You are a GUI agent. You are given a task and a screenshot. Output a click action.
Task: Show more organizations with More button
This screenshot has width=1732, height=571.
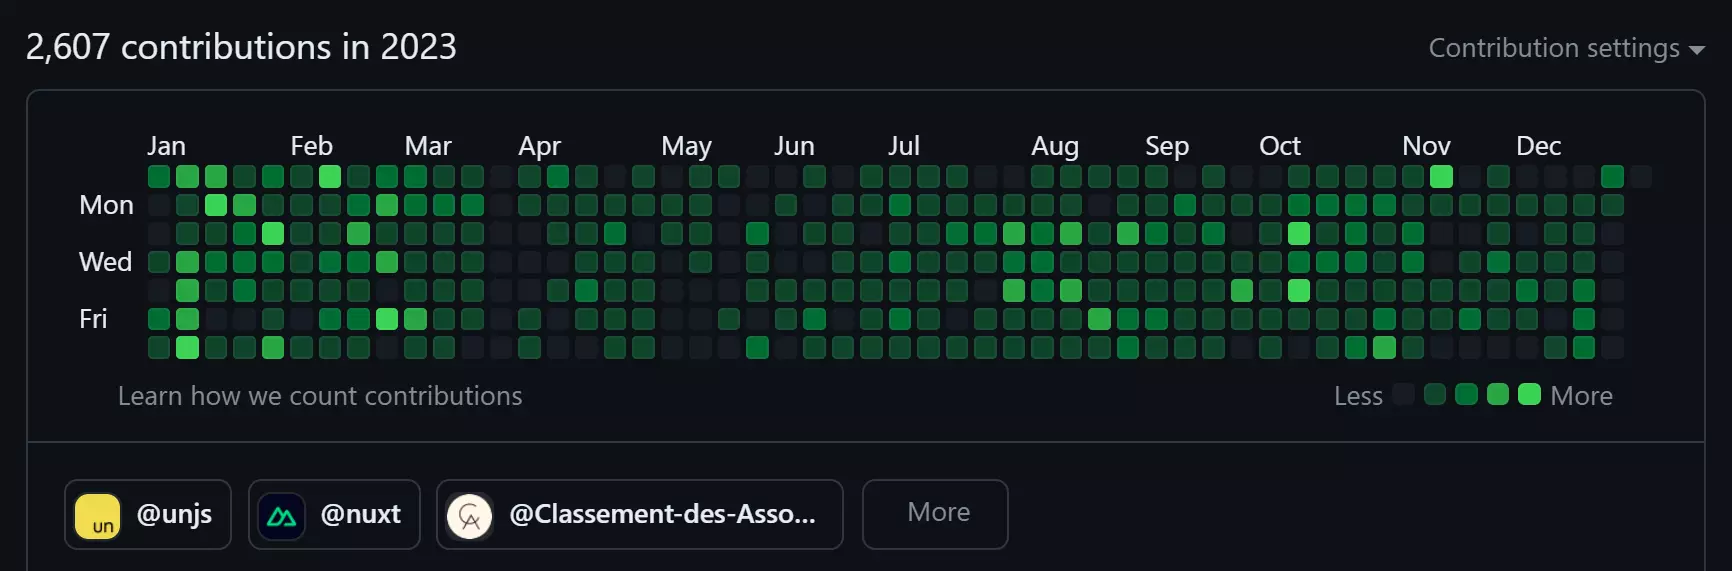click(x=935, y=514)
